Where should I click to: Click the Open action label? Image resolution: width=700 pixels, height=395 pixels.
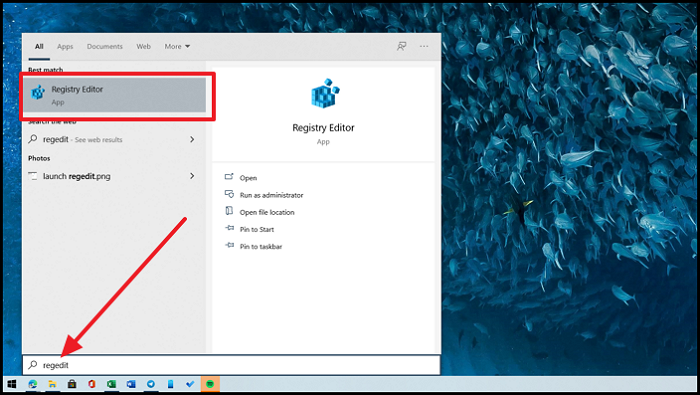pyautogui.click(x=248, y=178)
